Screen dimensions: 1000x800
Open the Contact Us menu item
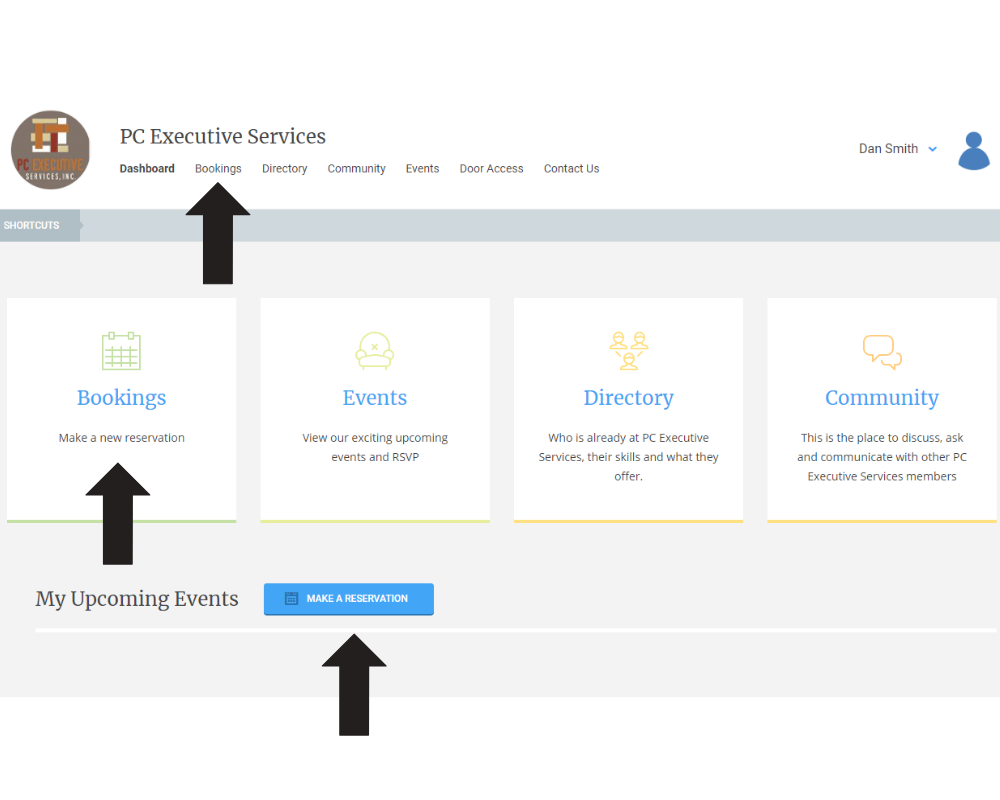click(x=571, y=168)
